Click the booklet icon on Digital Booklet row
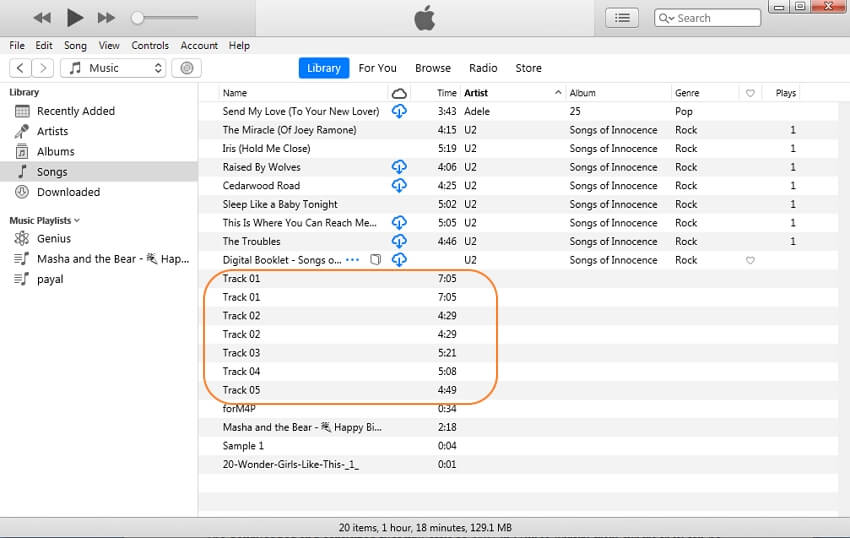Screen dimensions: 850x538 point(376,260)
